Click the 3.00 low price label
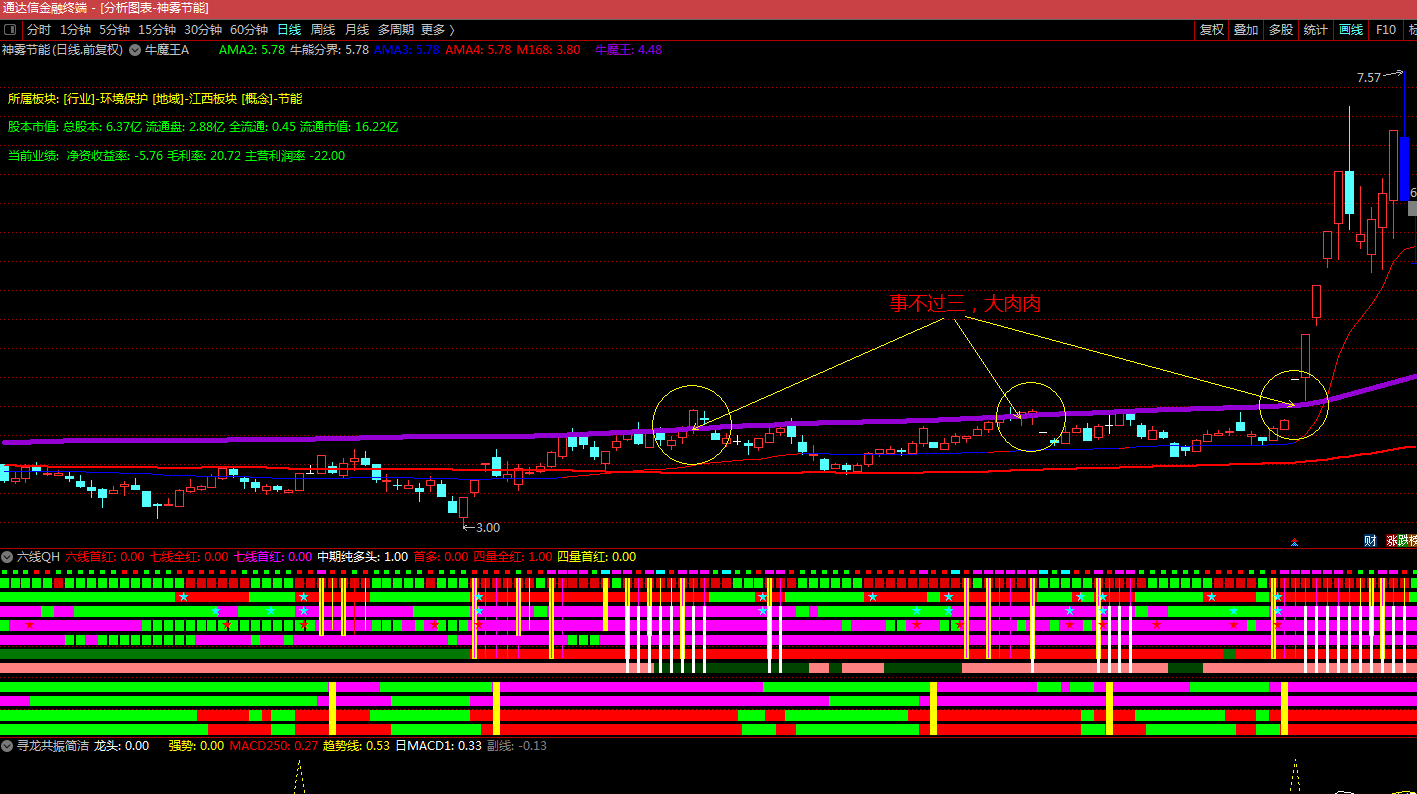 tap(487, 527)
